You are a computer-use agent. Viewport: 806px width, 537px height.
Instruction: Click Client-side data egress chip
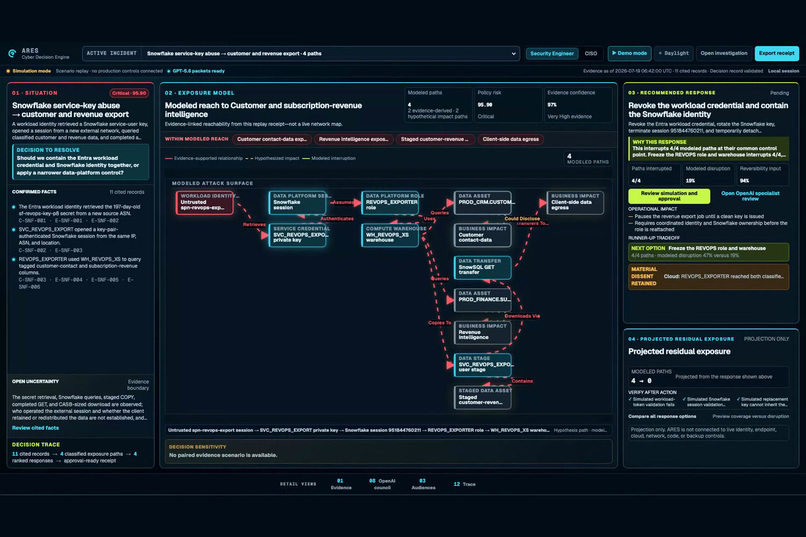[x=510, y=139]
